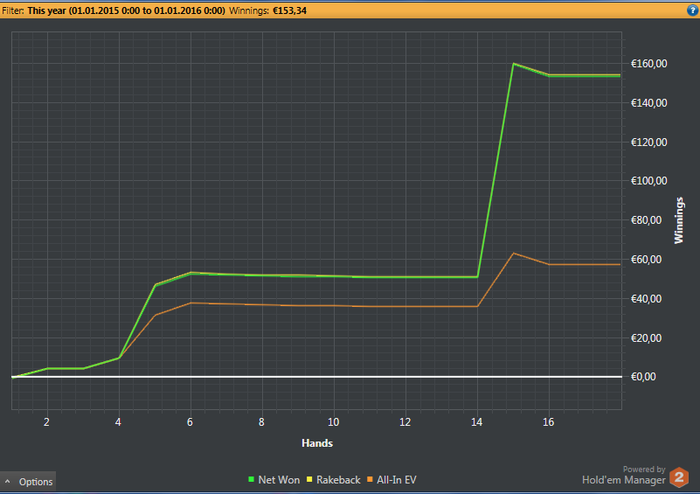Screen dimensions: 700x494
Task: Click the hand number 8 axis label
Action: 261,422
